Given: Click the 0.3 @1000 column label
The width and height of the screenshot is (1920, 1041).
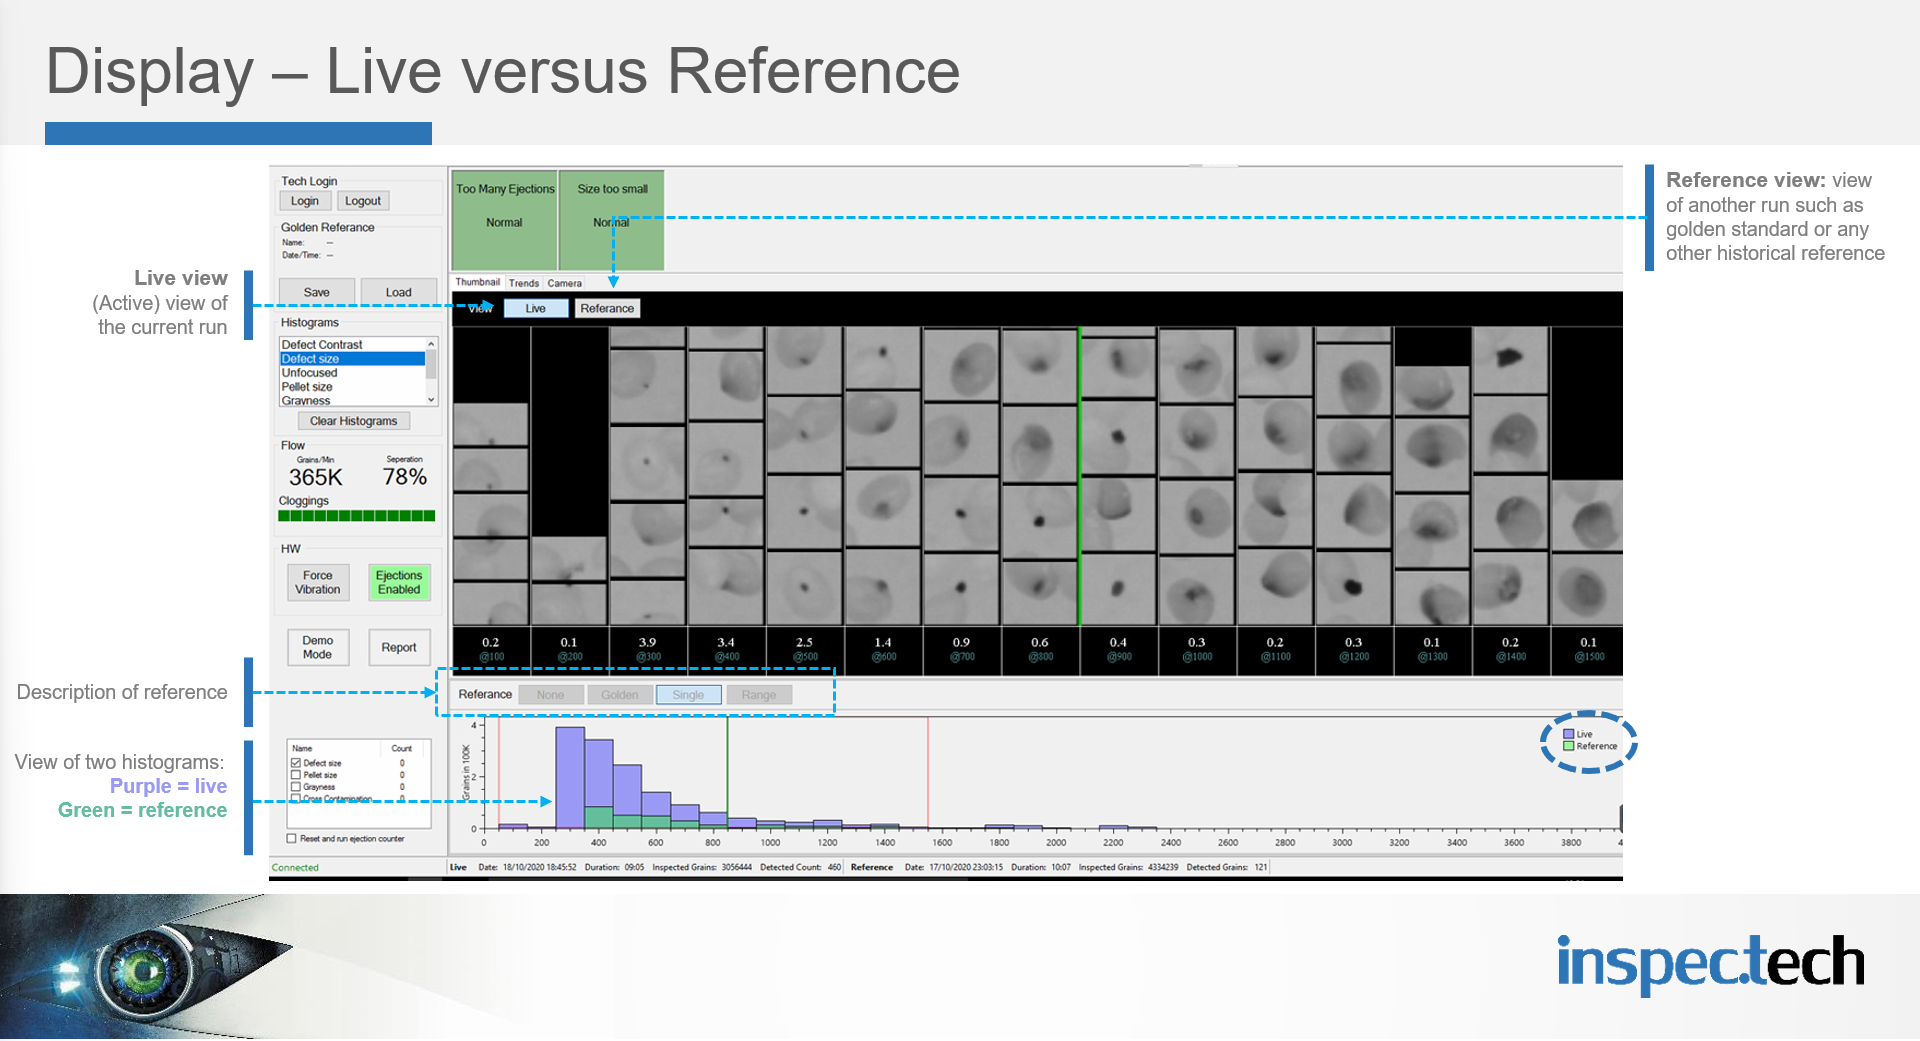Looking at the screenshot, I should [x=1197, y=650].
